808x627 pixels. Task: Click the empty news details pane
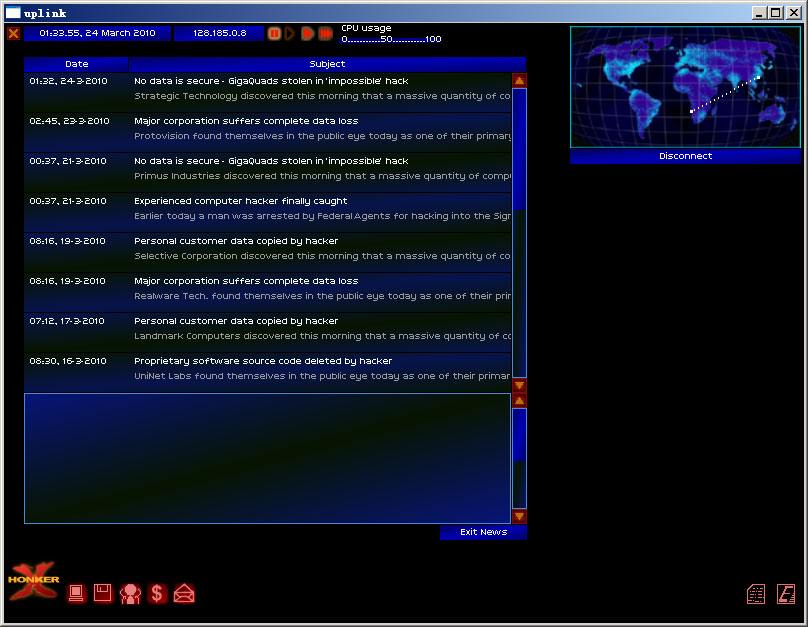[x=267, y=459]
